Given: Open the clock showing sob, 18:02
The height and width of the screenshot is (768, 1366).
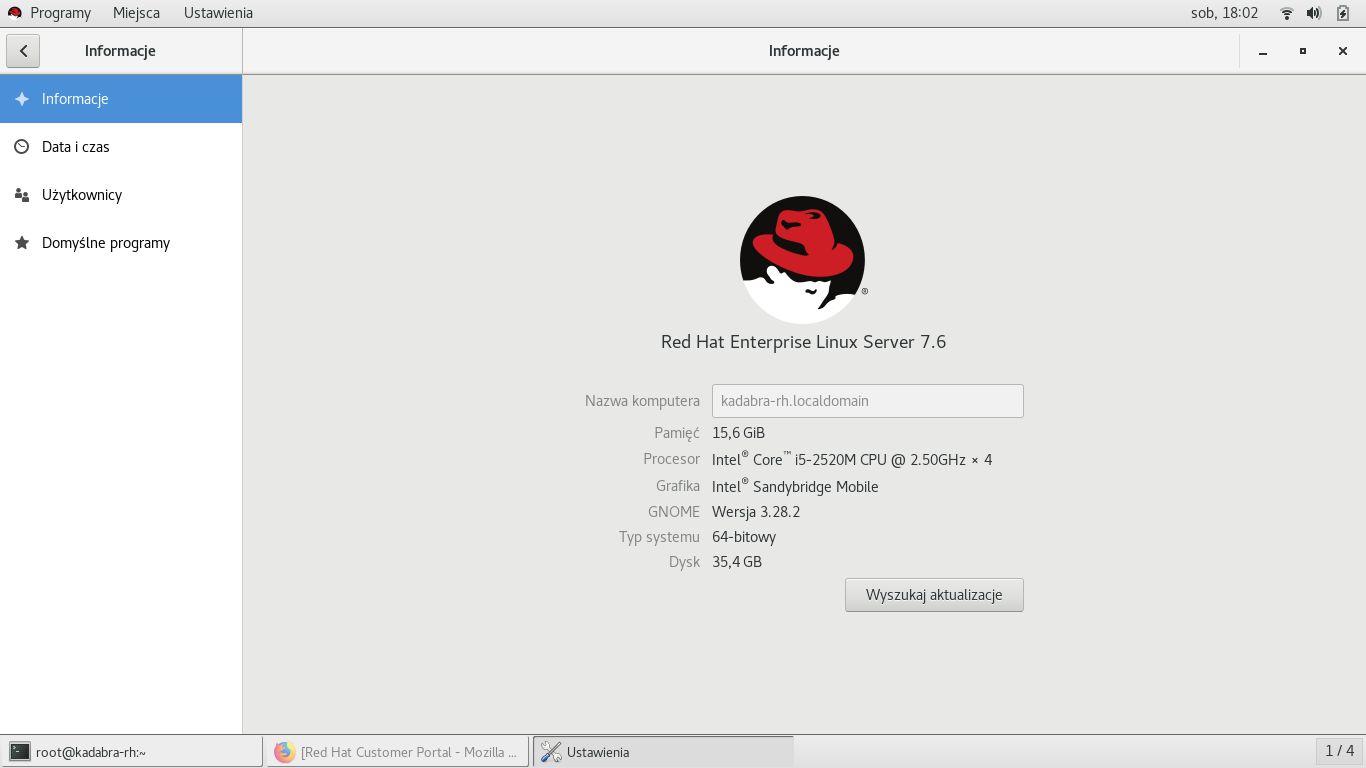Looking at the screenshot, I should click(1224, 13).
